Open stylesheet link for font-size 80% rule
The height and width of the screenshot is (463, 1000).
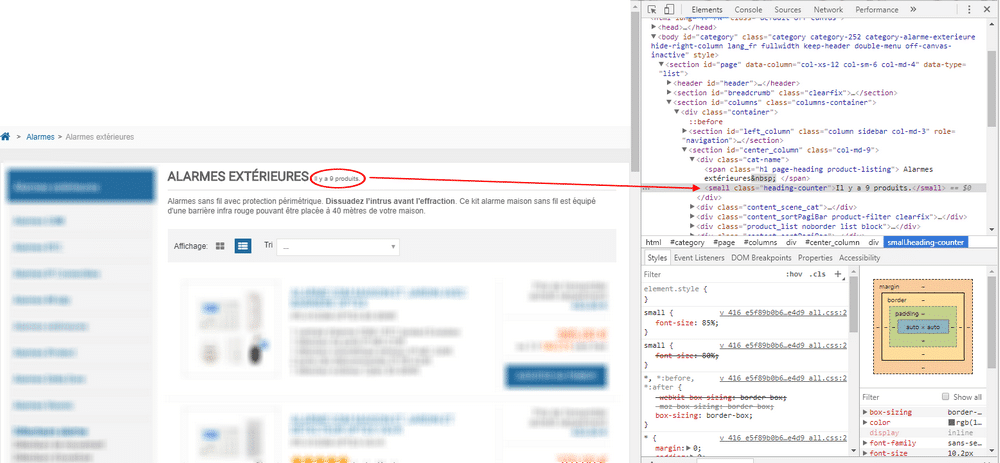(x=783, y=345)
